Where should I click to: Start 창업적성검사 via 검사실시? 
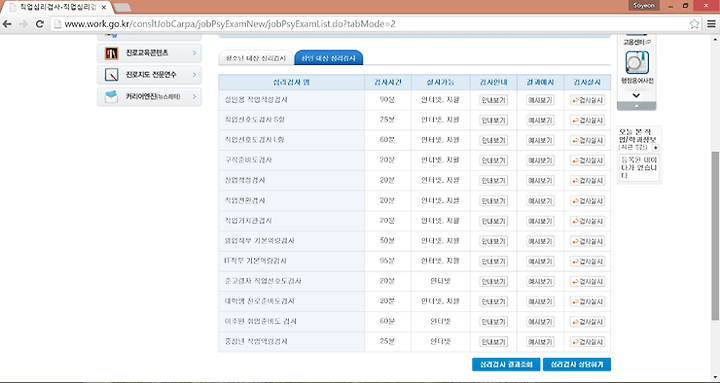tap(587, 181)
